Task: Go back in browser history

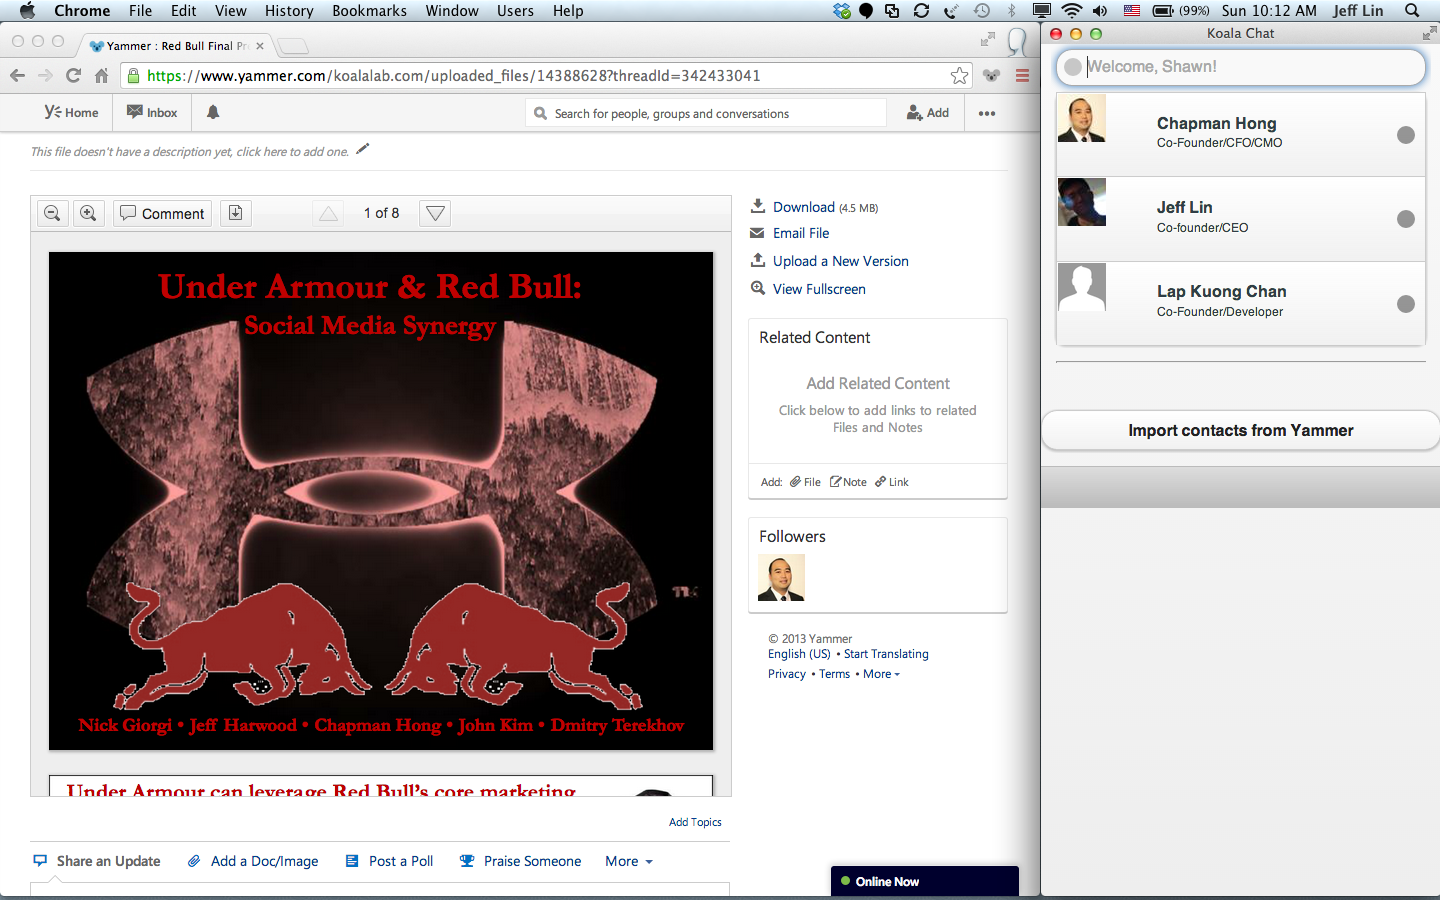Action: [17, 76]
